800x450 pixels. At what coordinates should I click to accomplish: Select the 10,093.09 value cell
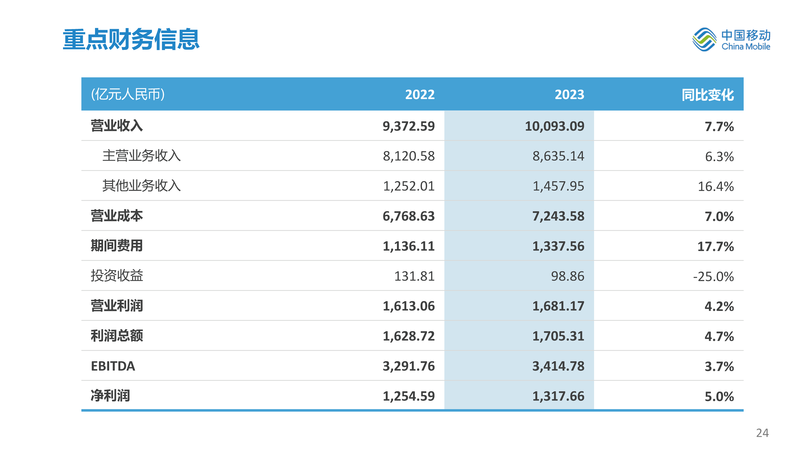click(553, 126)
